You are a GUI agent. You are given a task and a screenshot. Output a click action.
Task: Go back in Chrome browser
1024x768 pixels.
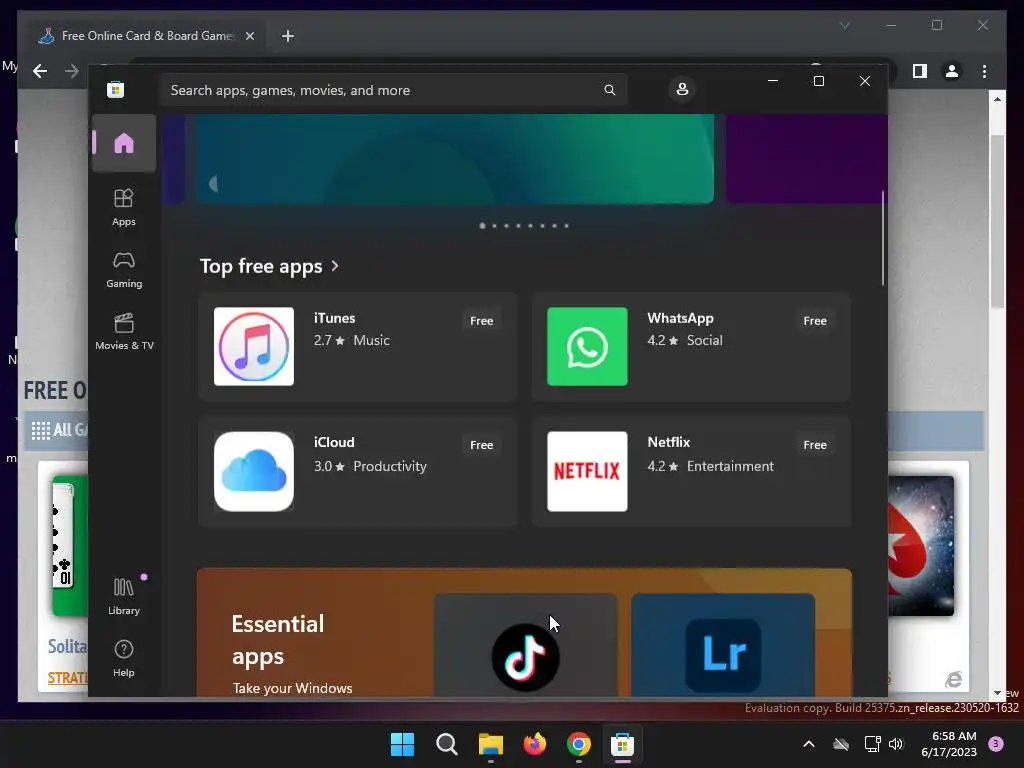click(40, 71)
